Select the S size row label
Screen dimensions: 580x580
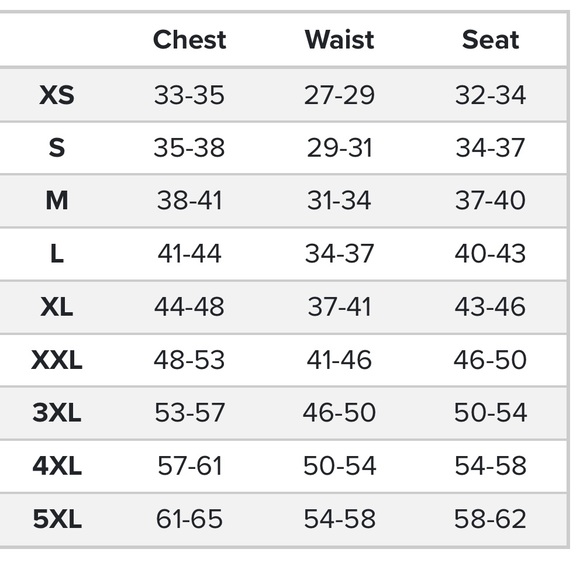57,148
